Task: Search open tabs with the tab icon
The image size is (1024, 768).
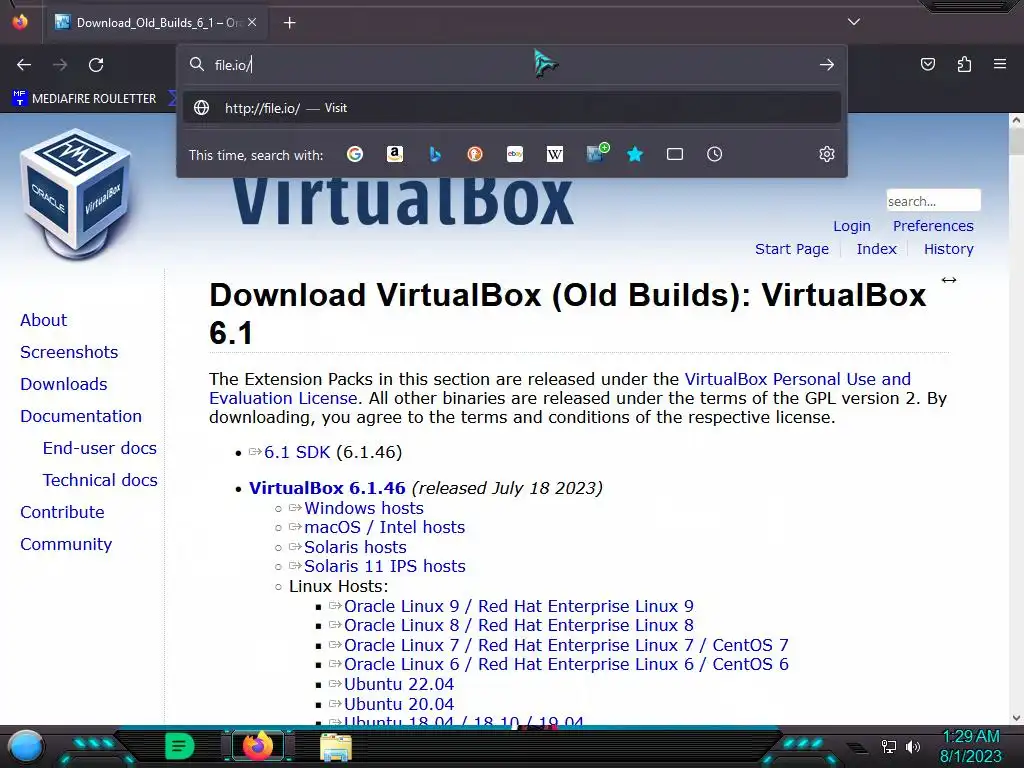Action: point(675,154)
